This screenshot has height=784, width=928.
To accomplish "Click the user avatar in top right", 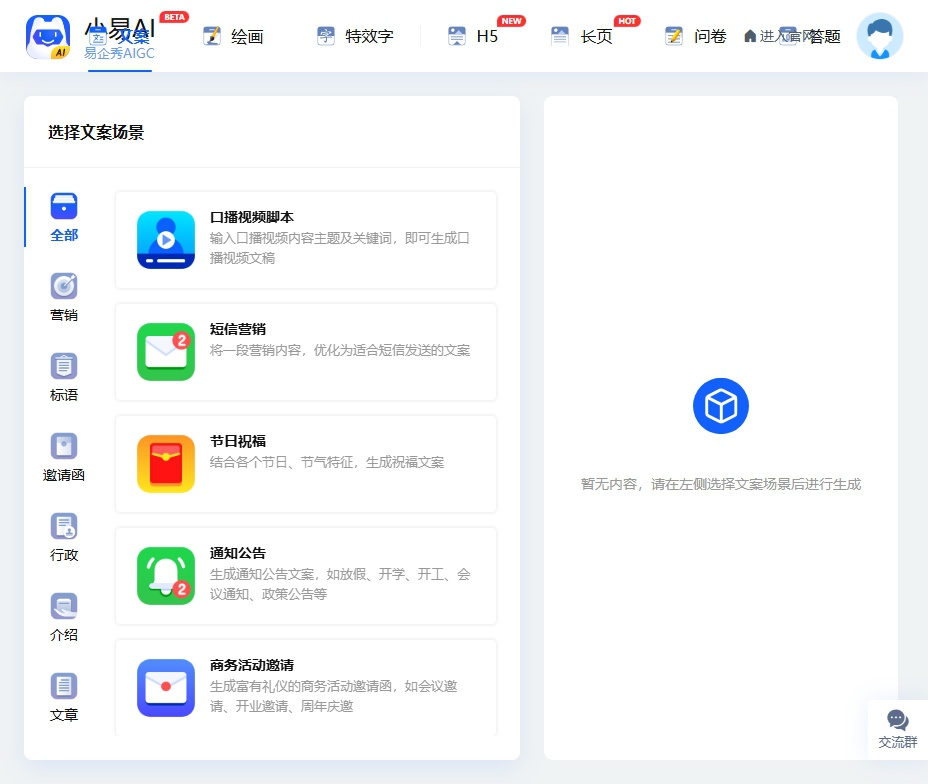I will (x=878, y=35).
